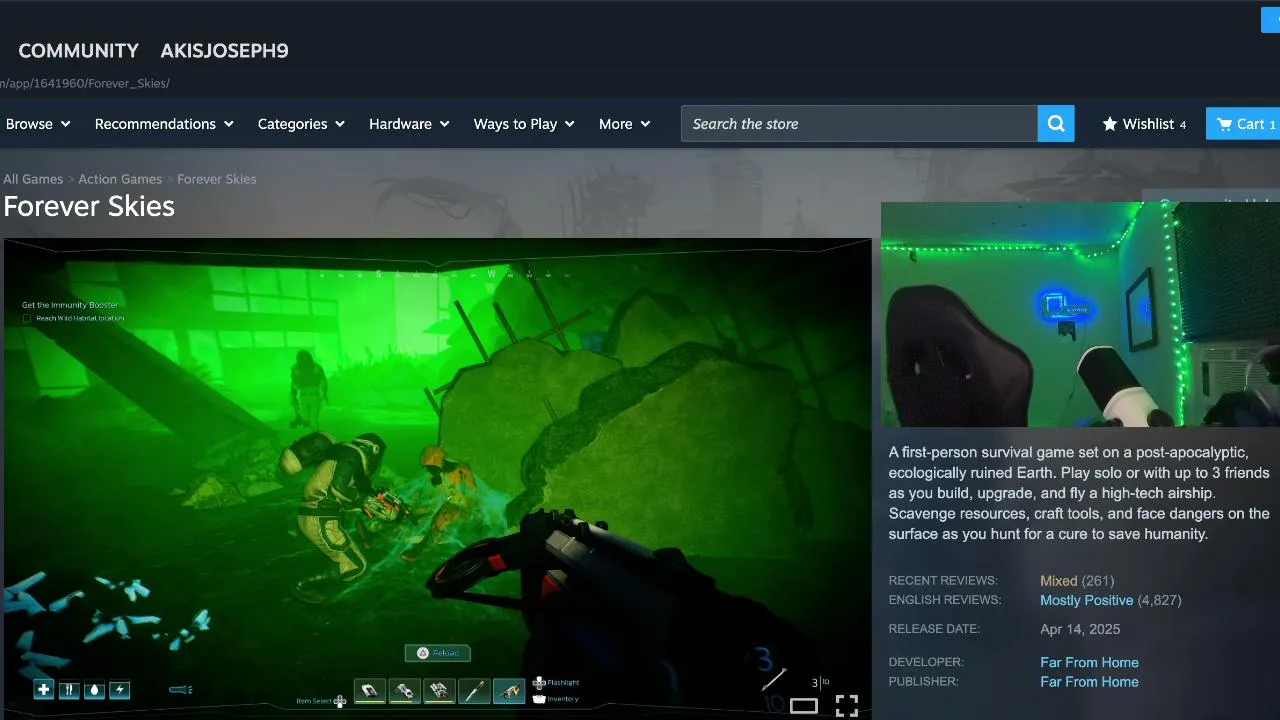Go to Action Games breadcrumb
Screen dimensions: 1280x720
(120, 179)
